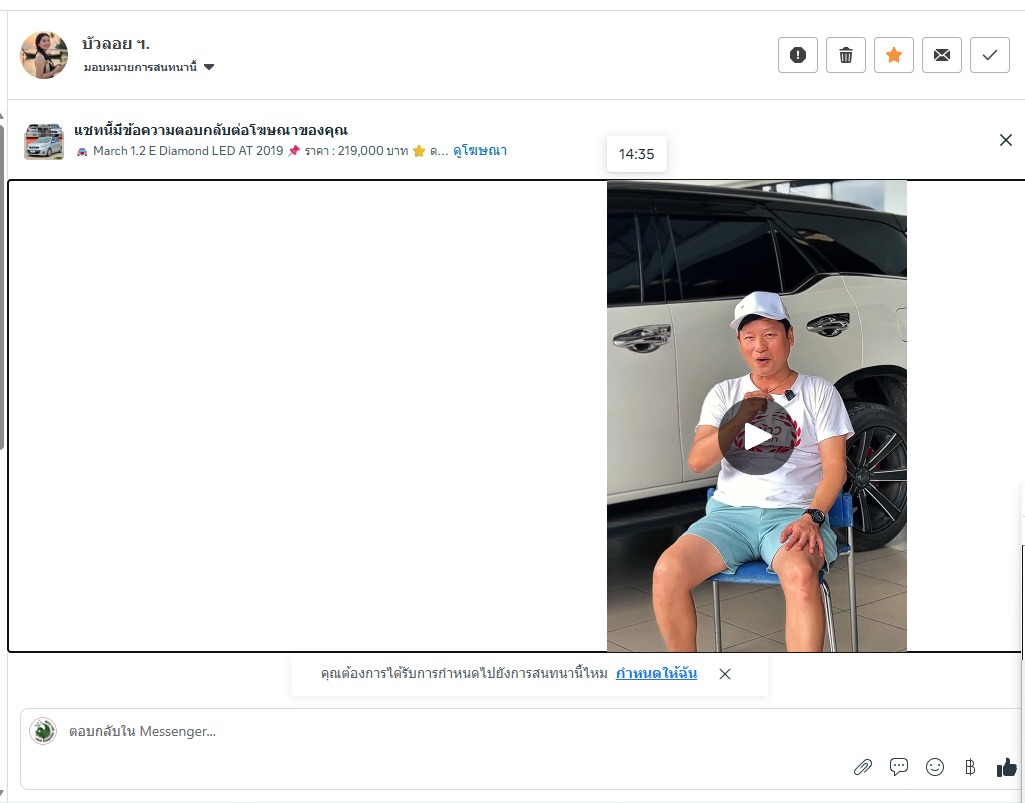Mark conversation as spam with exclamation icon
This screenshot has height=803, width=1025.
pos(798,55)
